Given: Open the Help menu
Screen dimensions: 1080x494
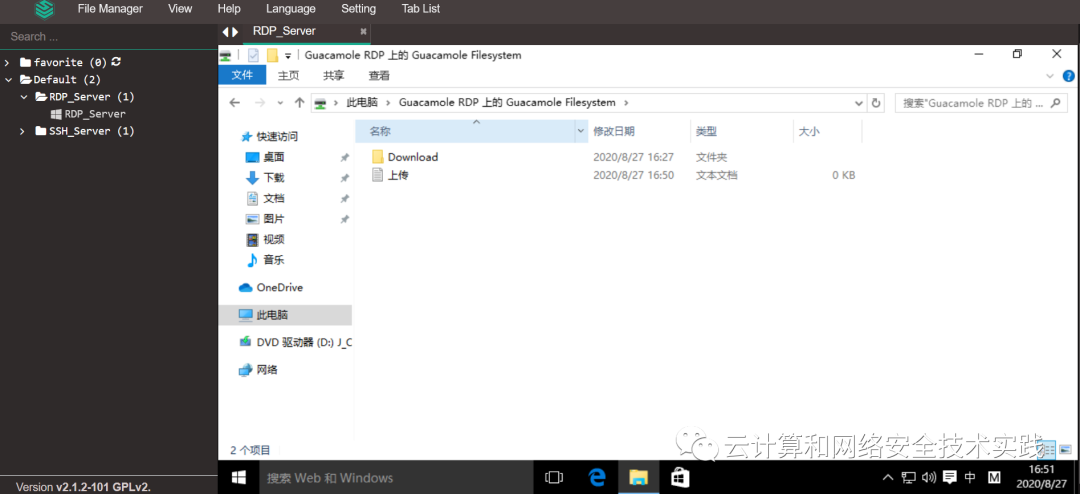Looking at the screenshot, I should point(229,9).
